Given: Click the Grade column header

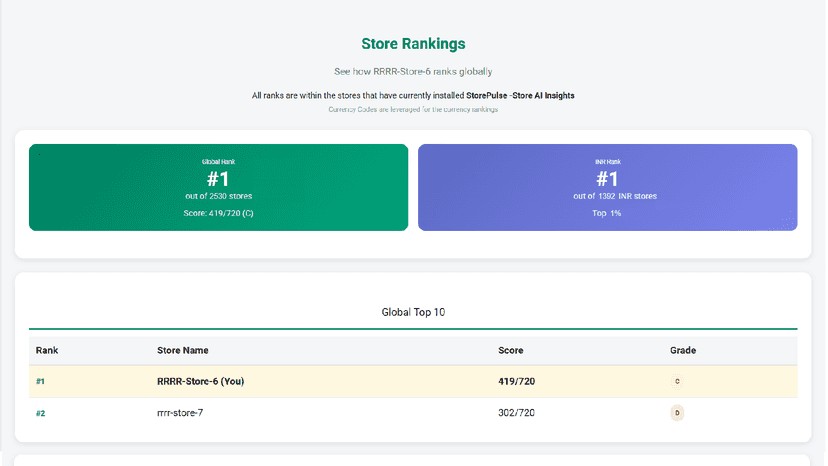Looking at the screenshot, I should [683, 350].
